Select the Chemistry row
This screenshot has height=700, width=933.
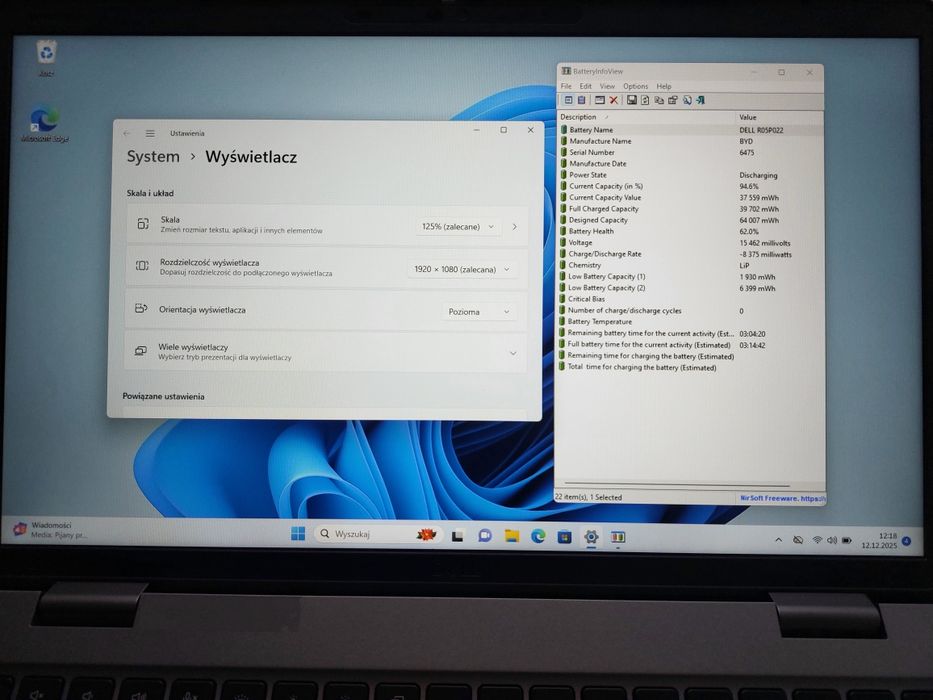(x=690, y=265)
